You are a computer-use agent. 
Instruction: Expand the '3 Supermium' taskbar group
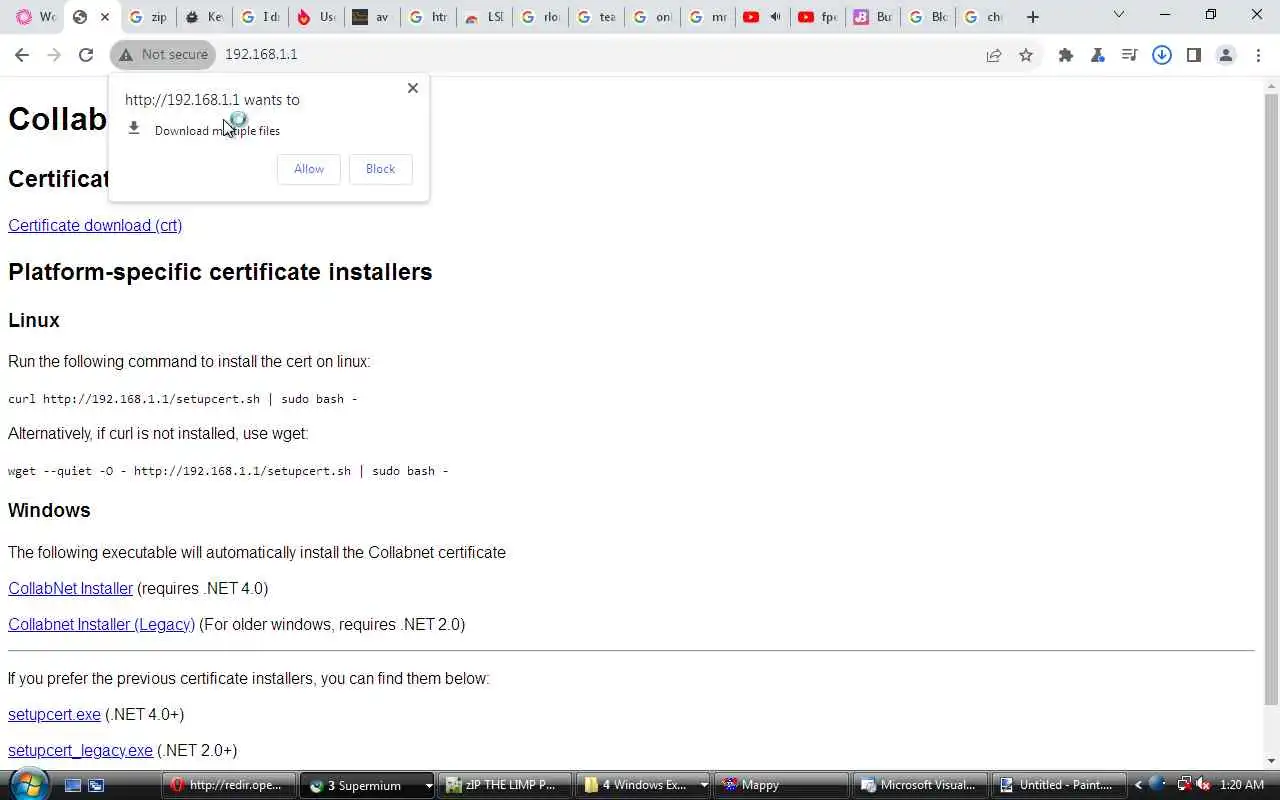(368, 785)
